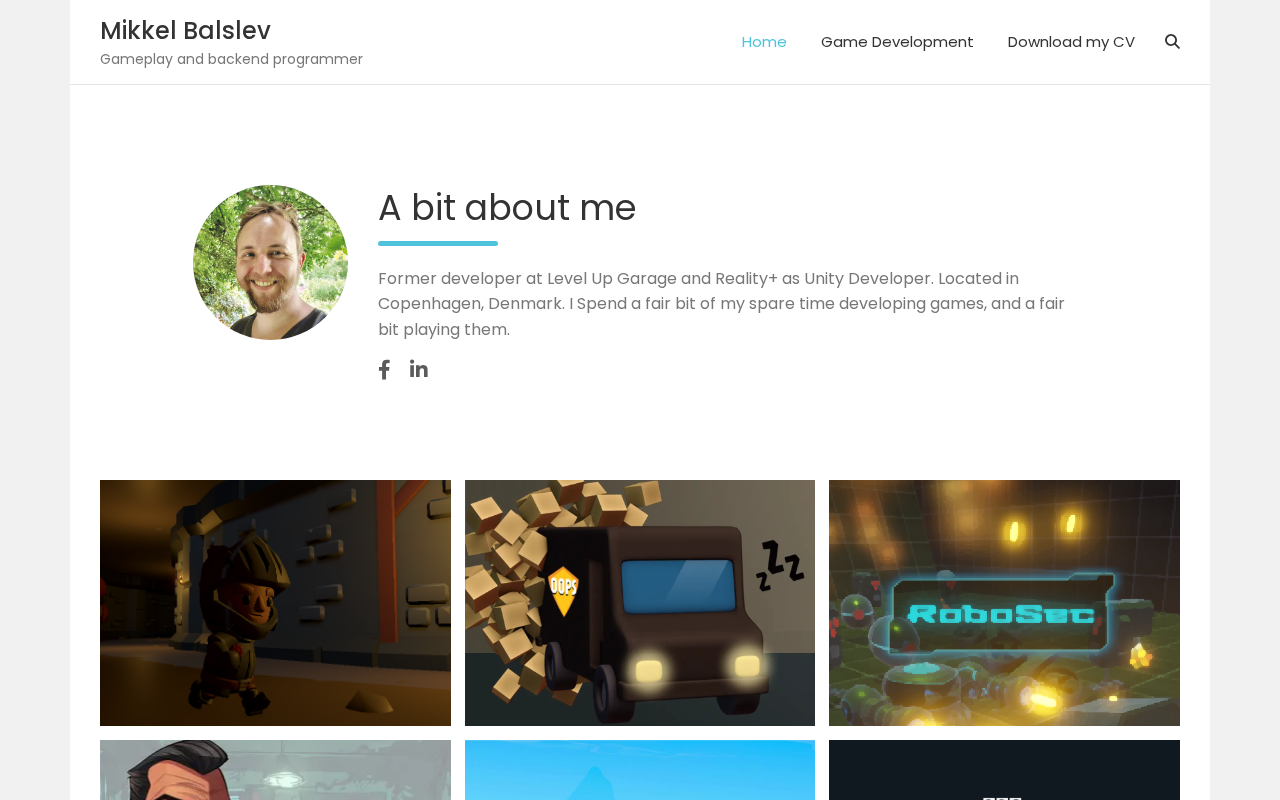Click the Mikkel Balslev site title
This screenshot has width=1280, height=800.
185,30
